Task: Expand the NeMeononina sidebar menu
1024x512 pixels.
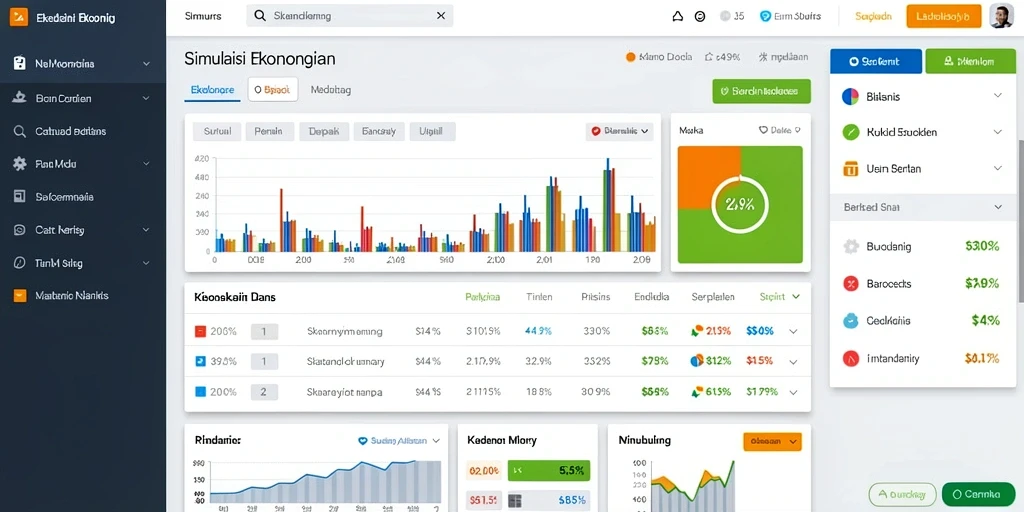Action: (146, 64)
